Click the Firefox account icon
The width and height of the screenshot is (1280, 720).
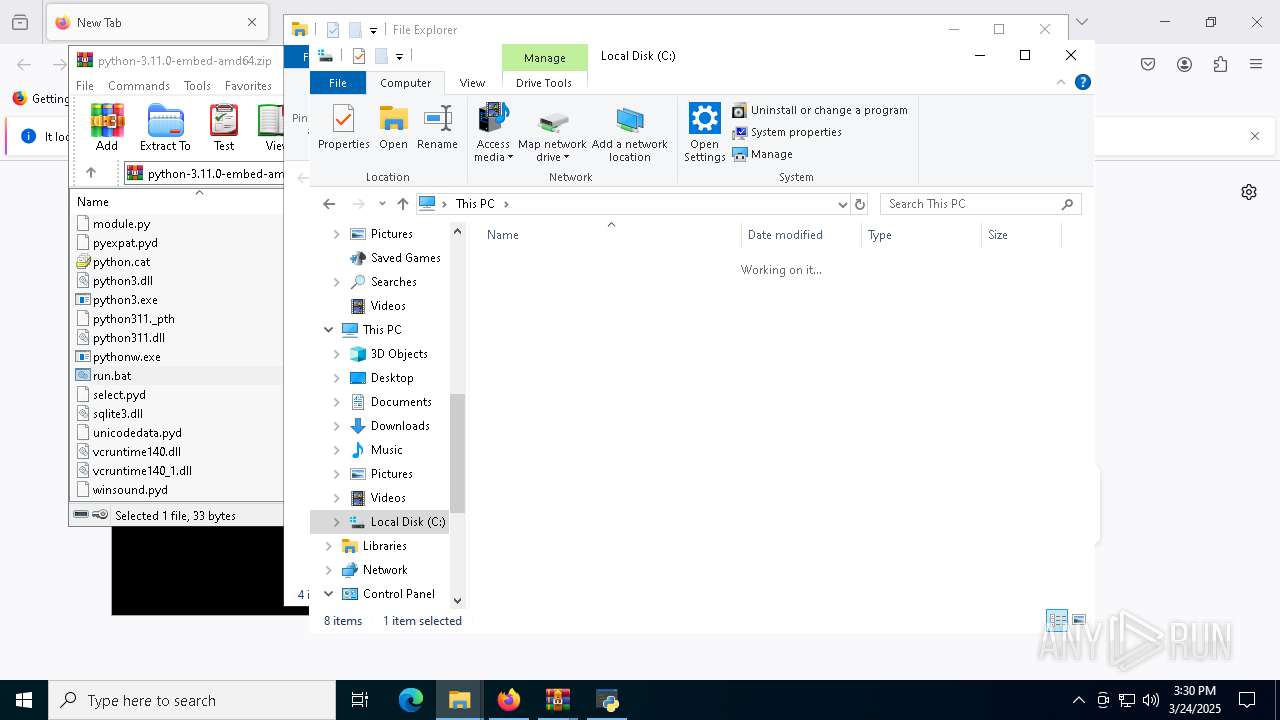[1184, 65]
